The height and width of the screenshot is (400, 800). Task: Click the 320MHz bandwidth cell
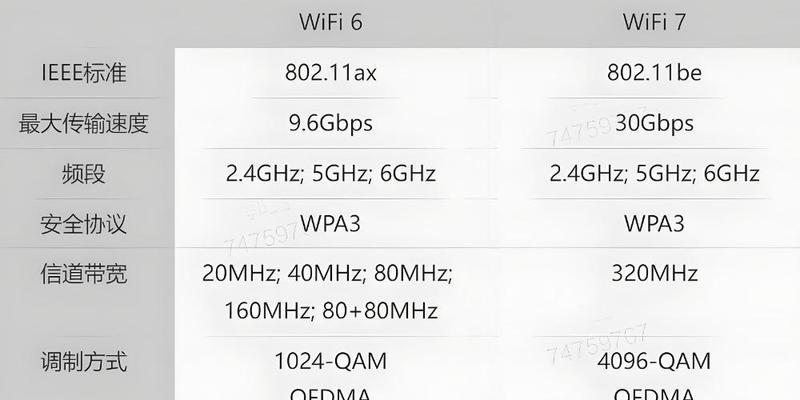(x=654, y=273)
